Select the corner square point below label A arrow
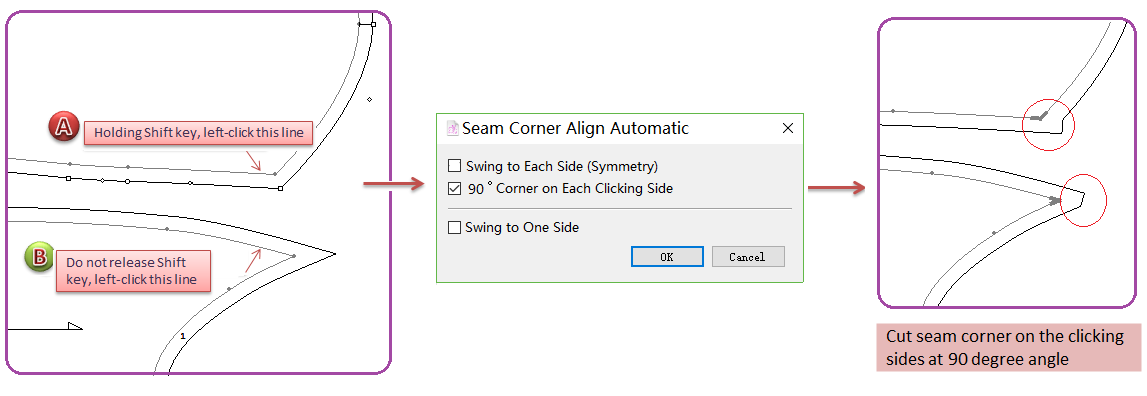 pyautogui.click(x=281, y=189)
